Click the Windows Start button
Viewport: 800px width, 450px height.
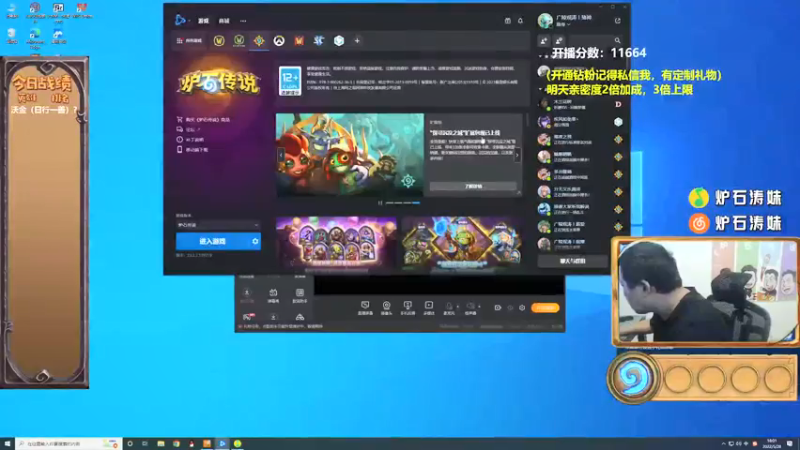coord(7,444)
